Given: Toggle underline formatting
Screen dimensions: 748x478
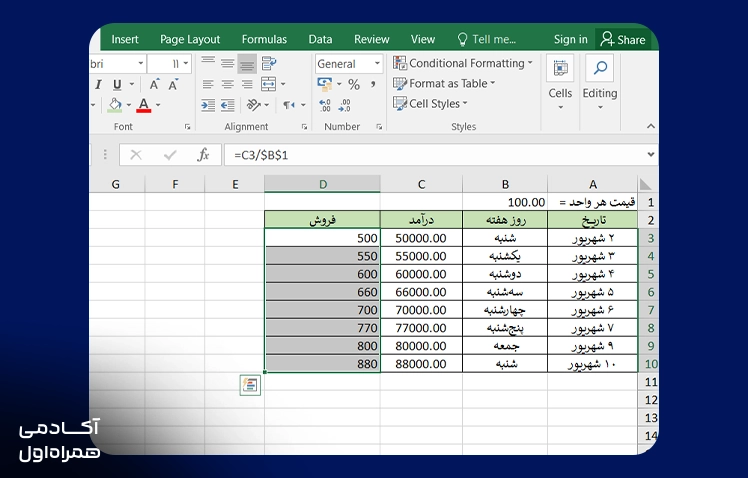Looking at the screenshot, I should point(117,85).
